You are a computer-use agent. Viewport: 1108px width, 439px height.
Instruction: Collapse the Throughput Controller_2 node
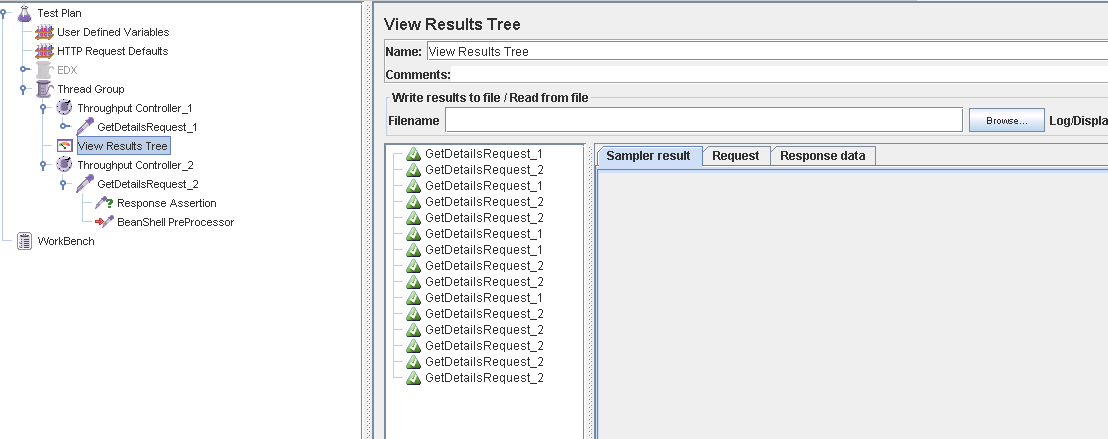pos(43,165)
